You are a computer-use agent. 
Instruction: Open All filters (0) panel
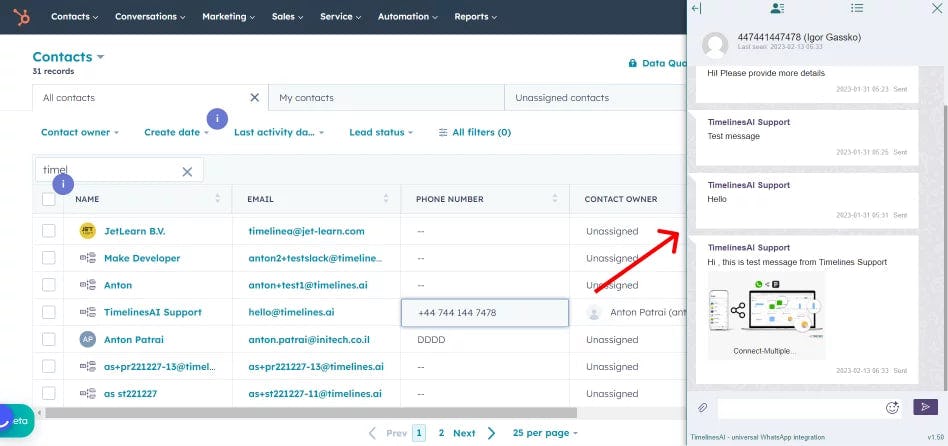475,132
